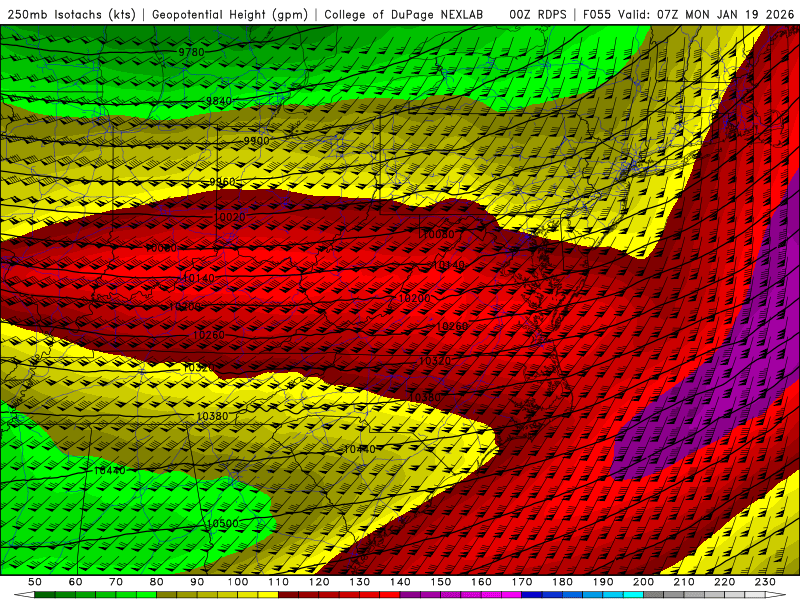This screenshot has height=600, width=800.
Task: Click the 9840 height contour label
Action: point(219,101)
